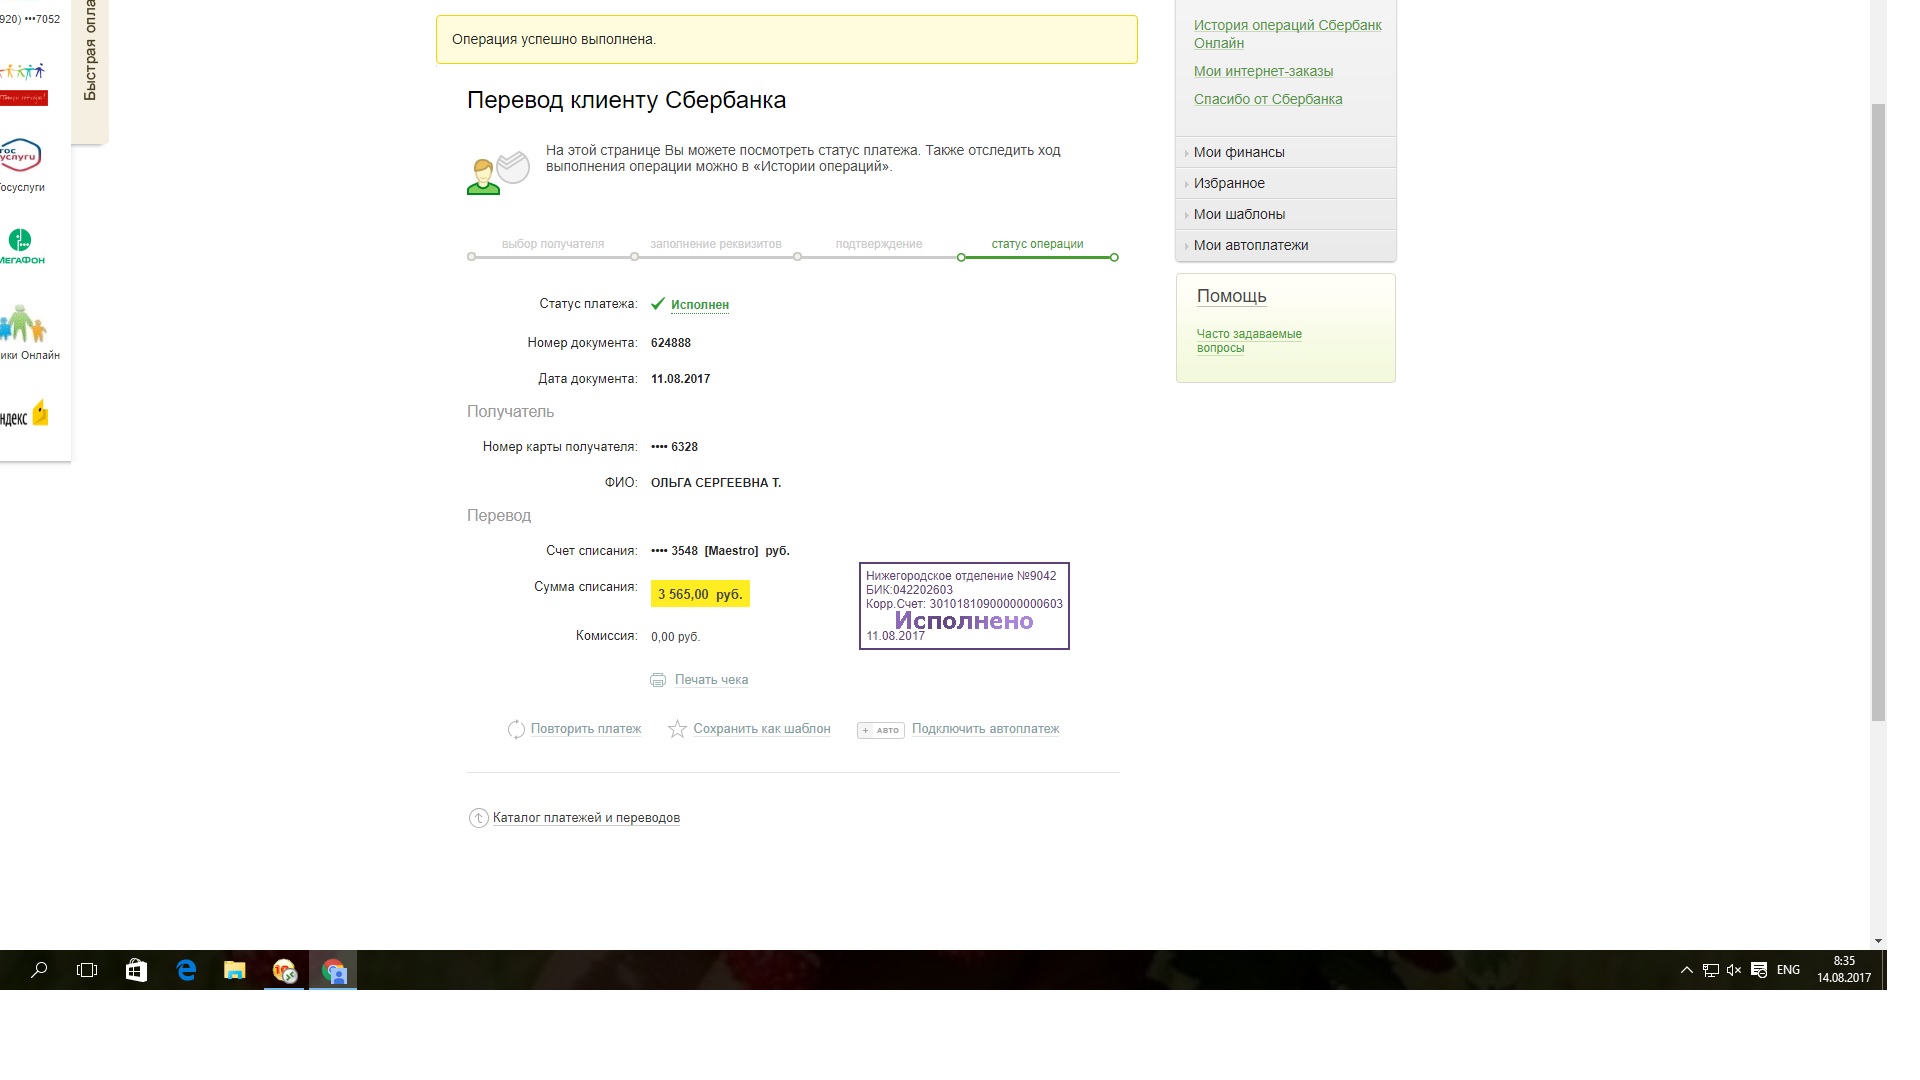Click the page vertical scrollbar thumb
The height and width of the screenshot is (1080, 1920).
1878,410
